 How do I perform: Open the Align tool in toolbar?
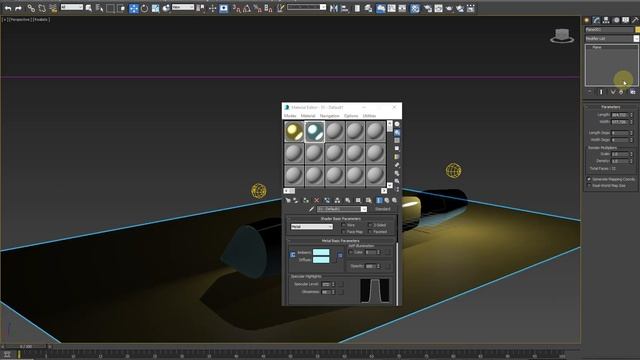click(344, 8)
